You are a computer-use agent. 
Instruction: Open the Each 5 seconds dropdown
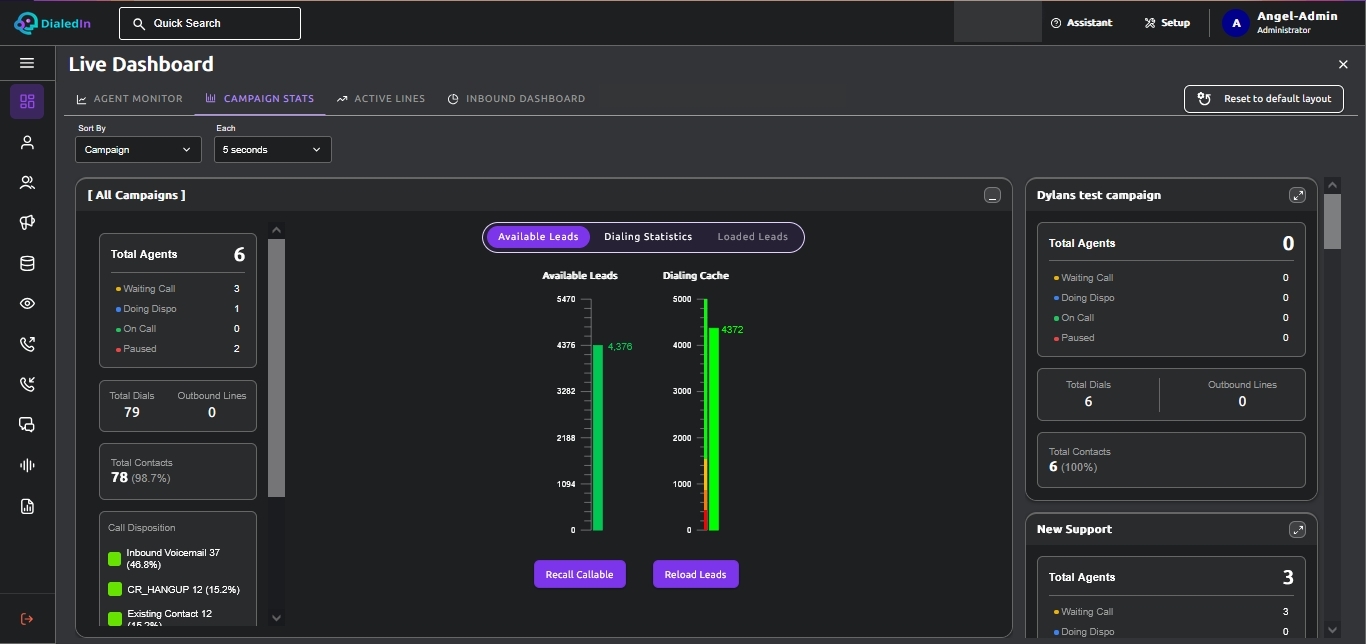click(273, 149)
